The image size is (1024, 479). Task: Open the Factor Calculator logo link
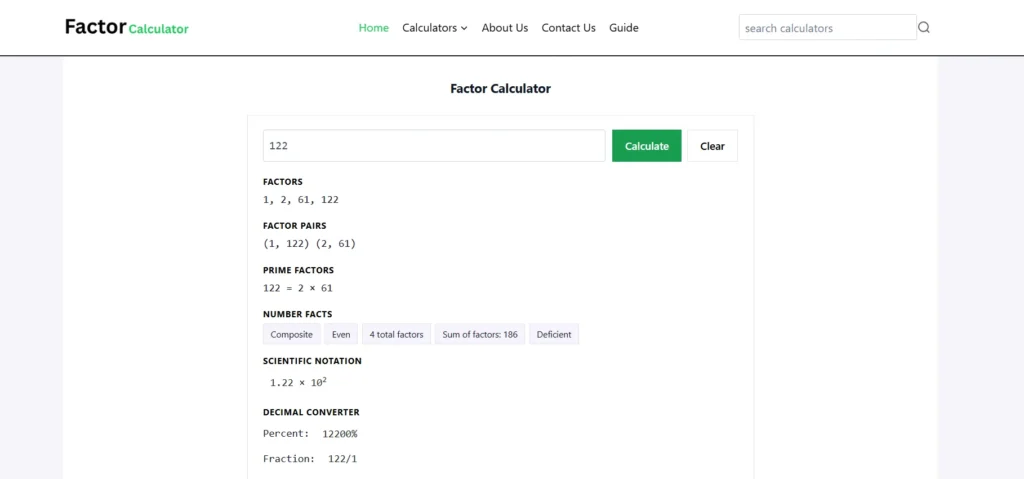click(x=127, y=27)
